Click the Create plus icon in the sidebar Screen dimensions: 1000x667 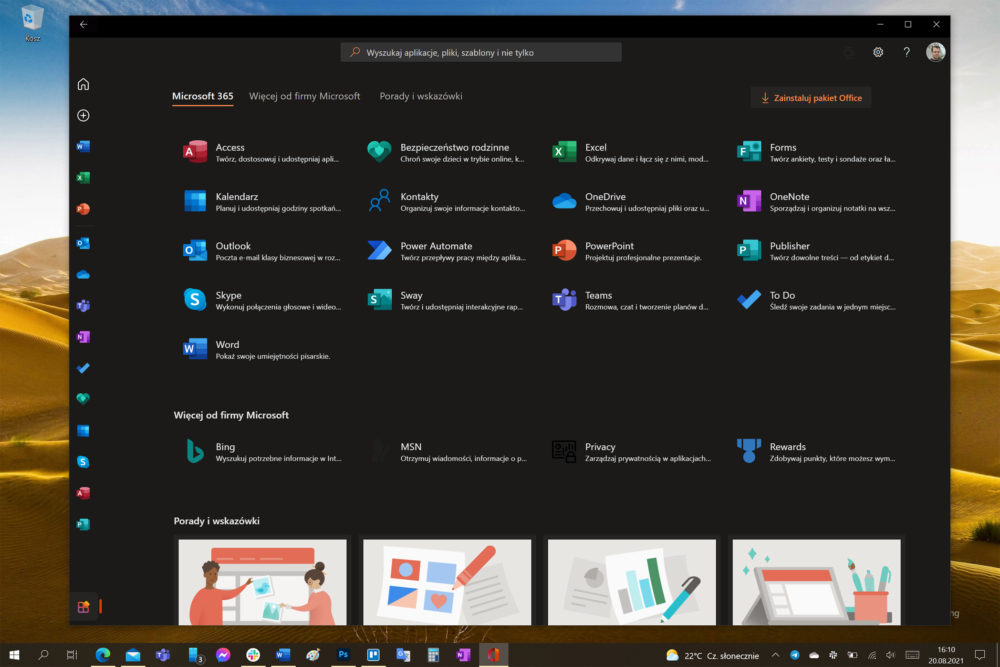click(x=83, y=115)
